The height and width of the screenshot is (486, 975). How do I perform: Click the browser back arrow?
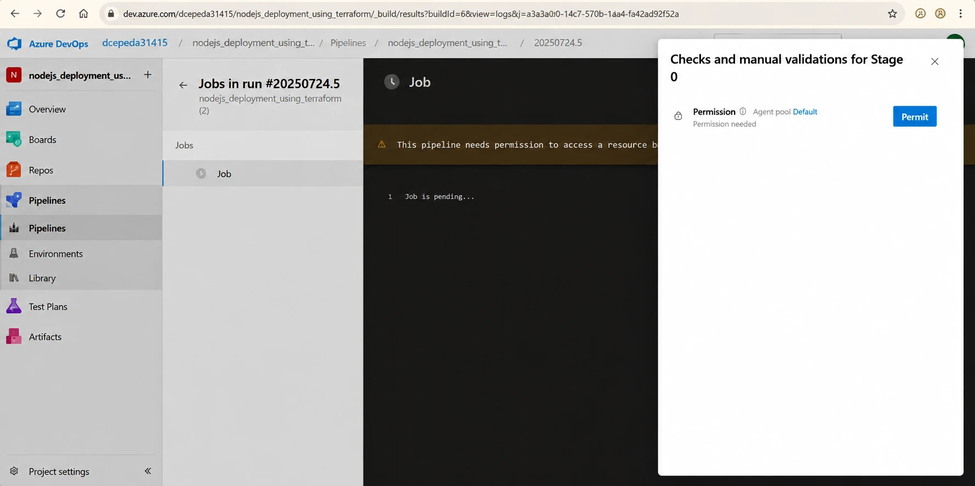tap(15, 13)
